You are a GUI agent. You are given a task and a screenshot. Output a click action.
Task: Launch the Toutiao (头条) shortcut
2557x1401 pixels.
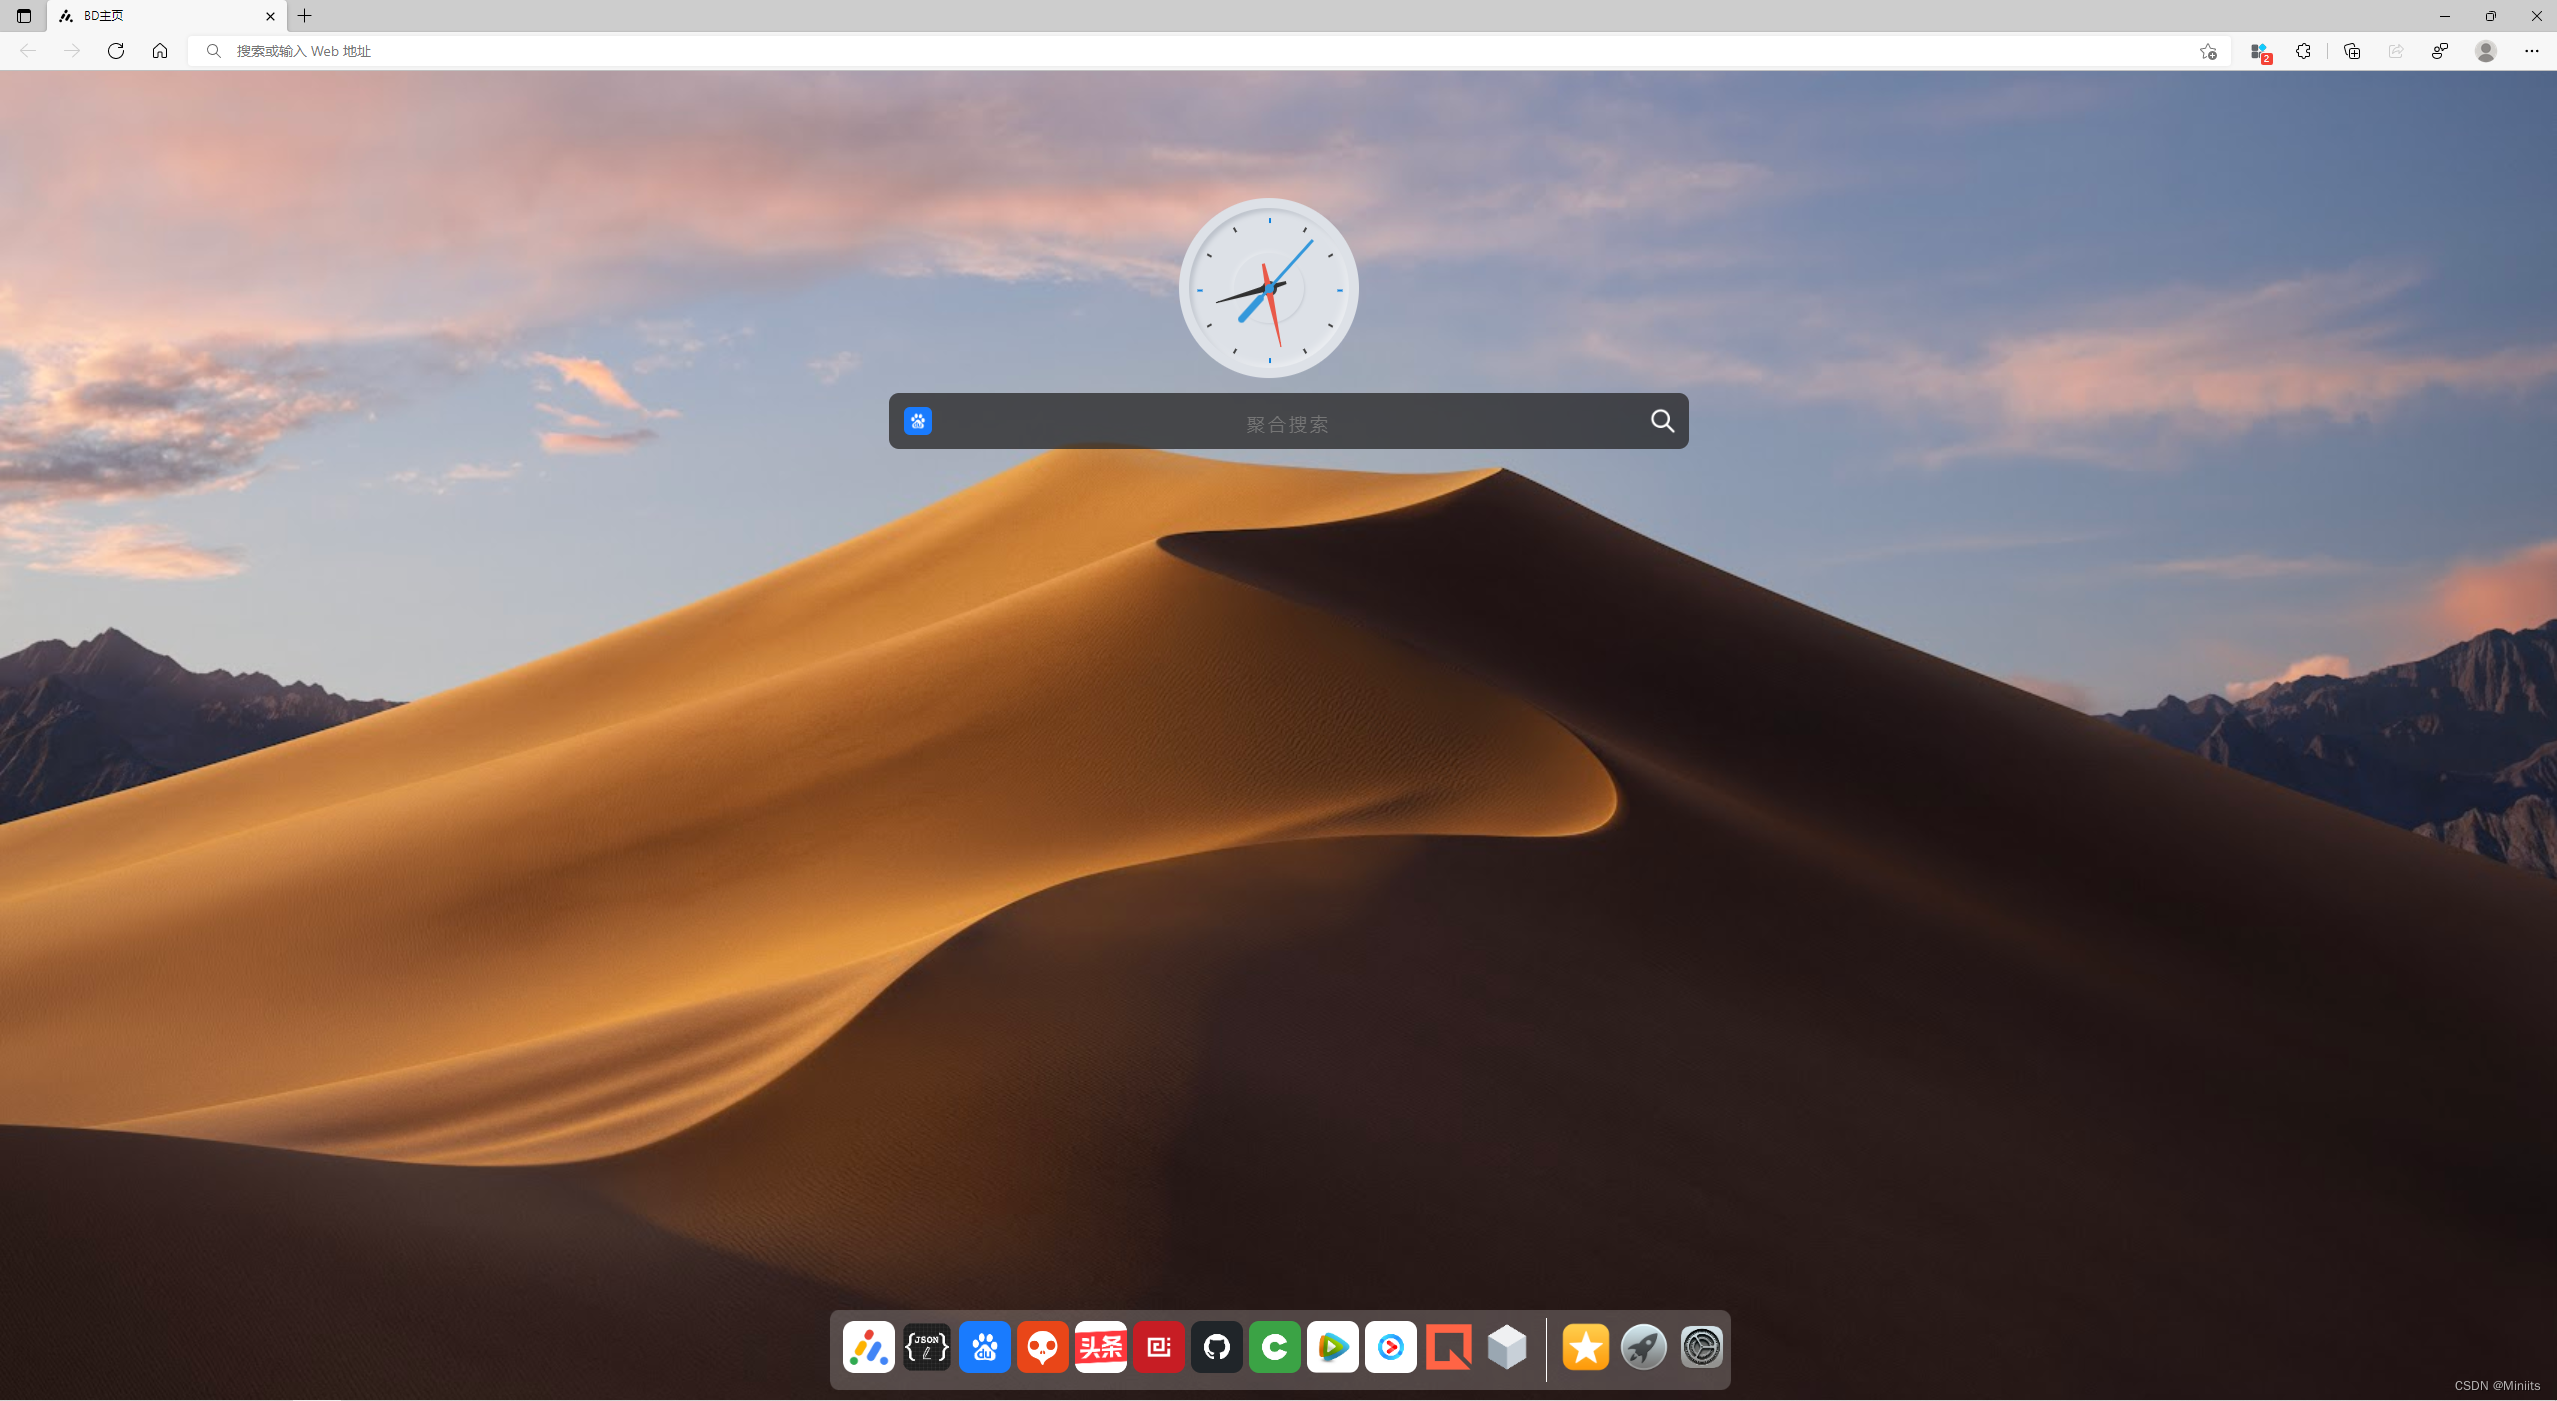(1100, 1347)
